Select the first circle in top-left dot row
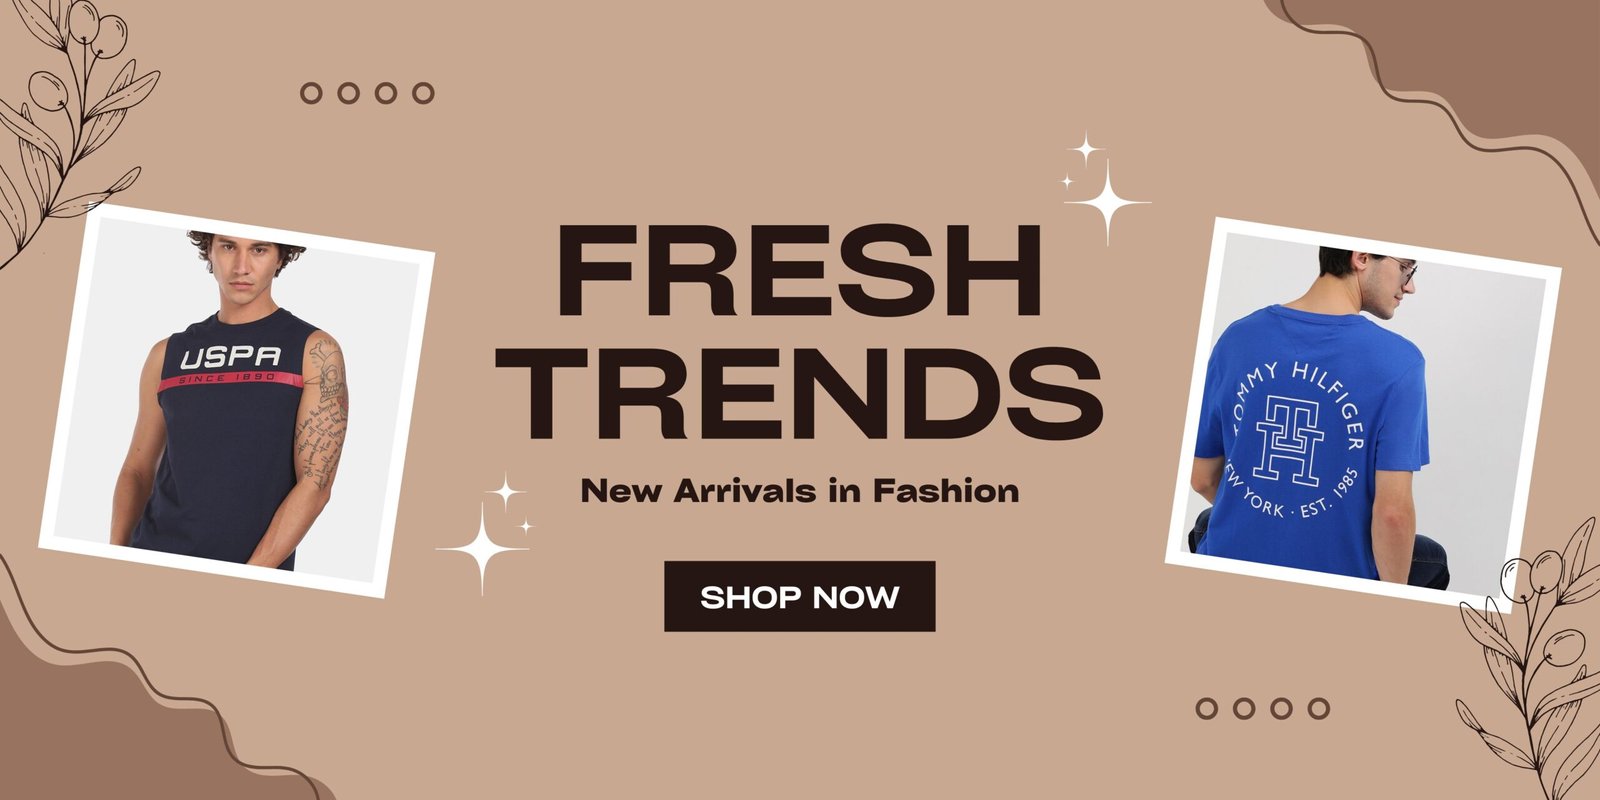The width and height of the screenshot is (1600, 800). (311, 93)
